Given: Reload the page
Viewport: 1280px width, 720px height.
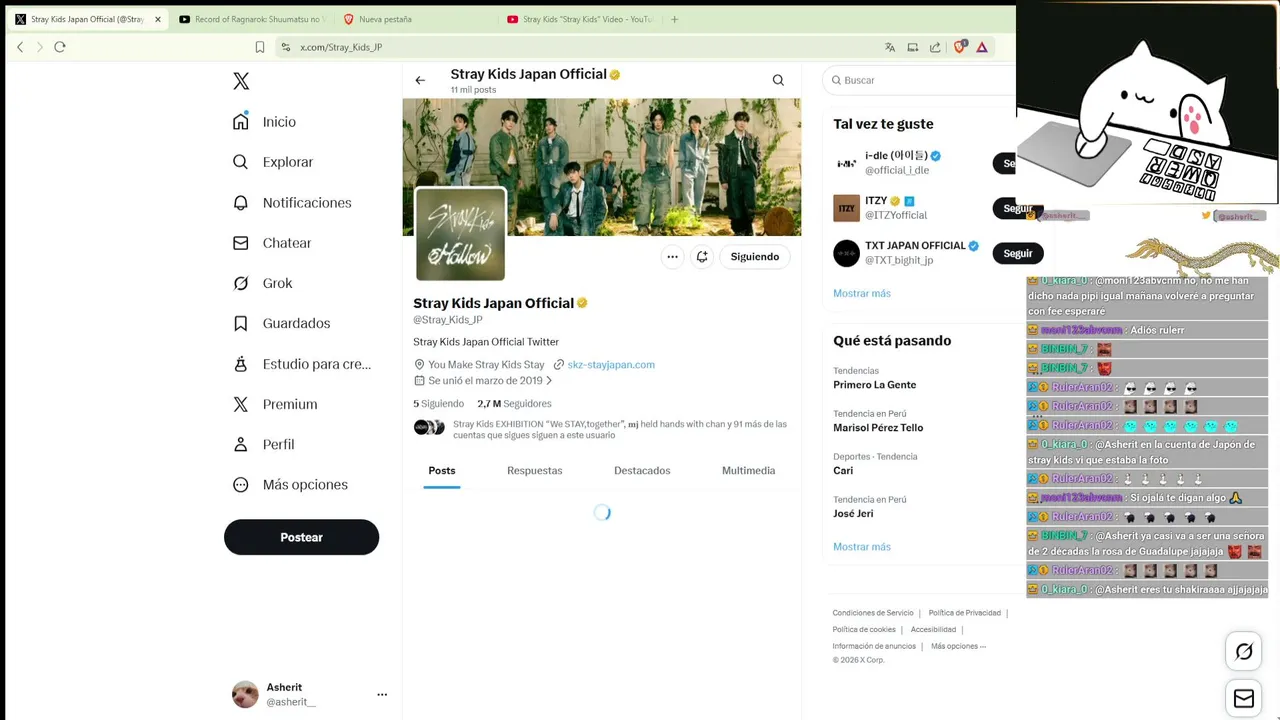Looking at the screenshot, I should point(60,47).
